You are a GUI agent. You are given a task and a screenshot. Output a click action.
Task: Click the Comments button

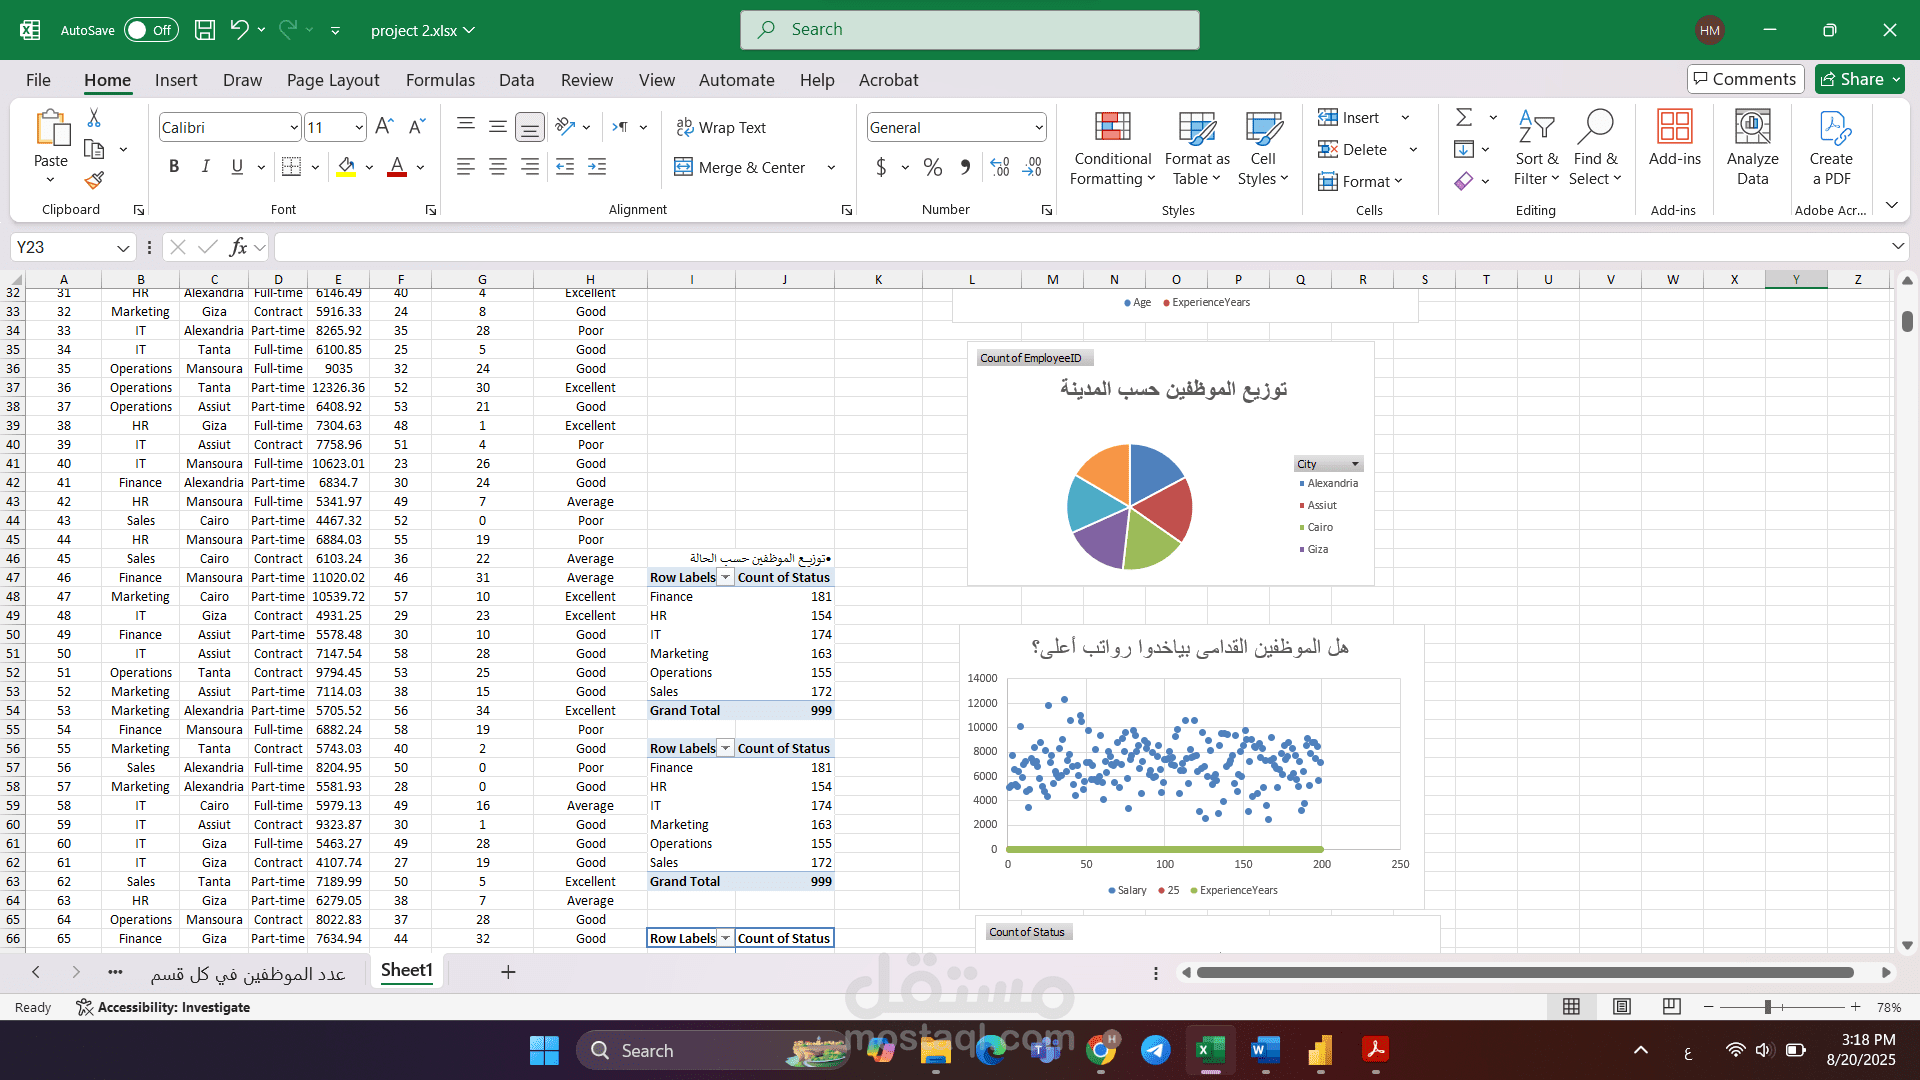point(1745,79)
